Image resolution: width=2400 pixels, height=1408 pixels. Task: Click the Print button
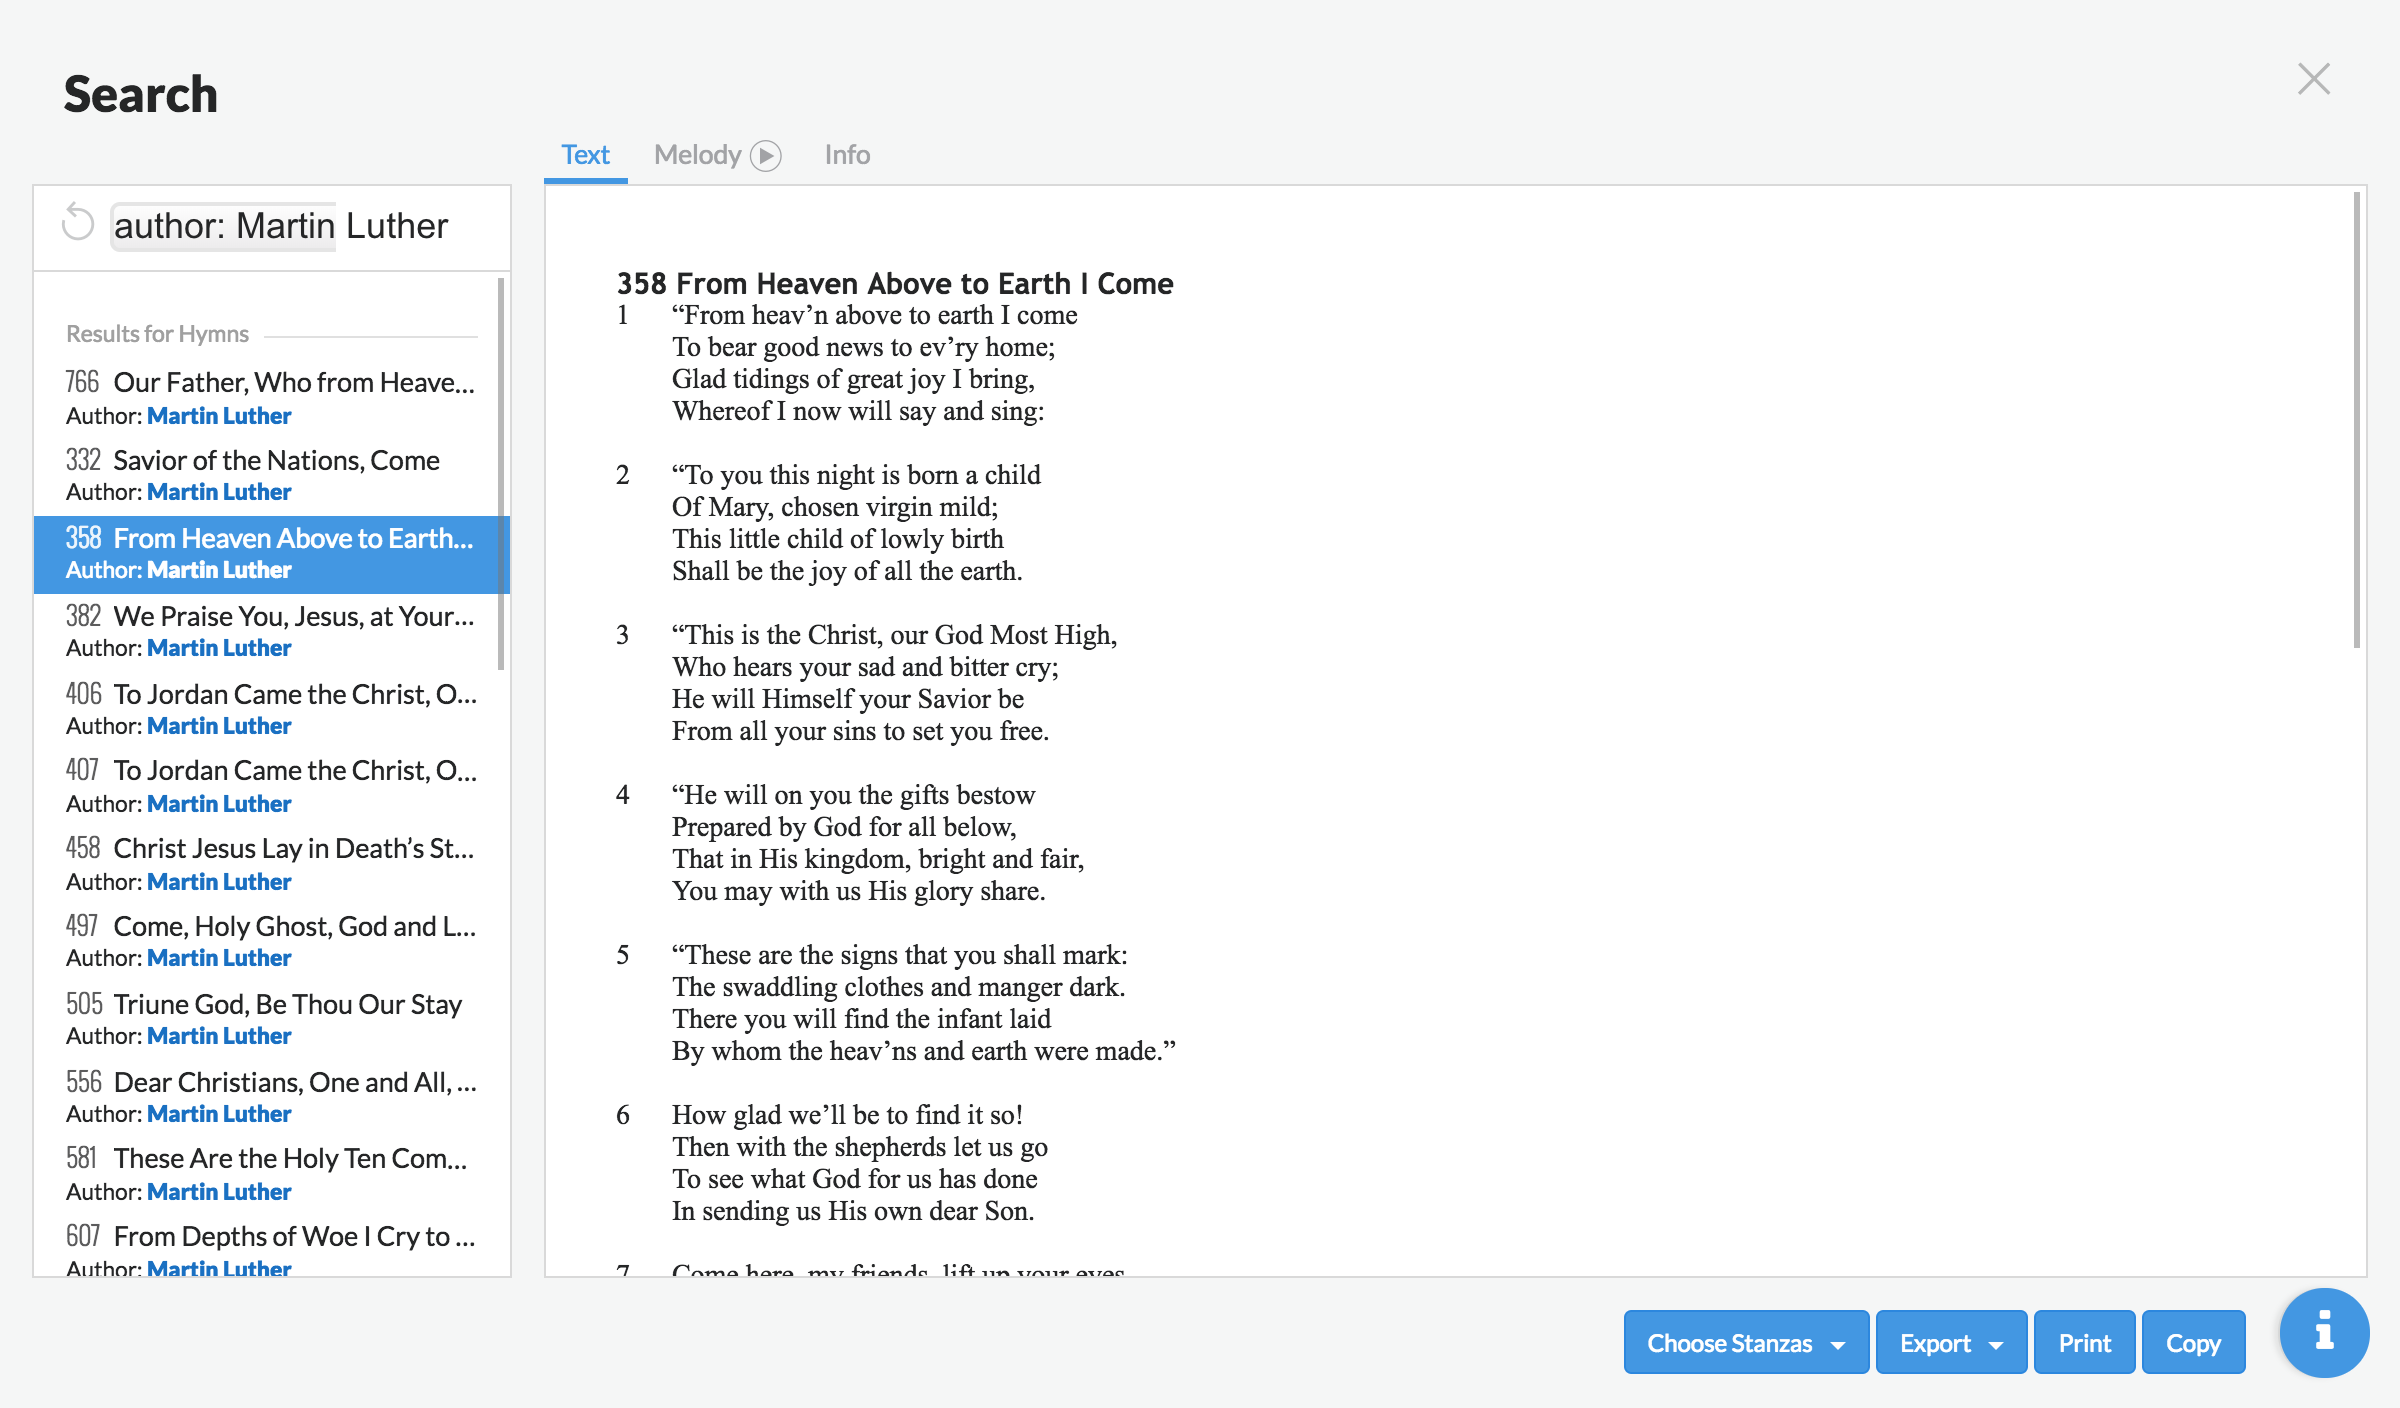click(x=2084, y=1342)
